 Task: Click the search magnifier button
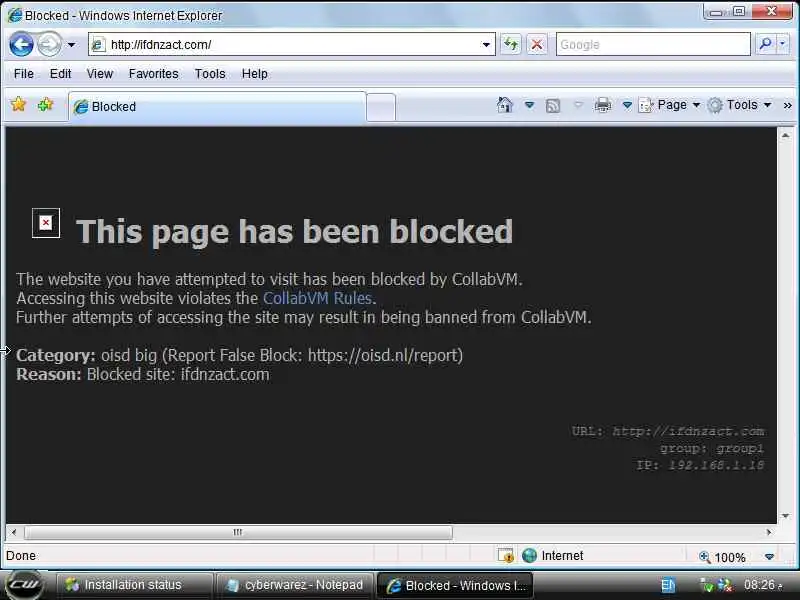coord(765,44)
